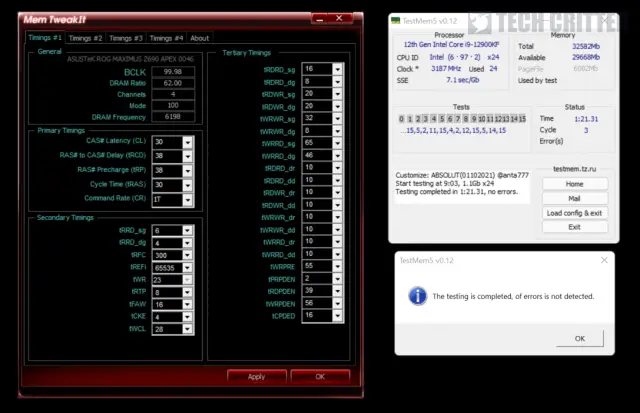
Task: Expand the tCKE dropdown arrow
Action: (187, 317)
